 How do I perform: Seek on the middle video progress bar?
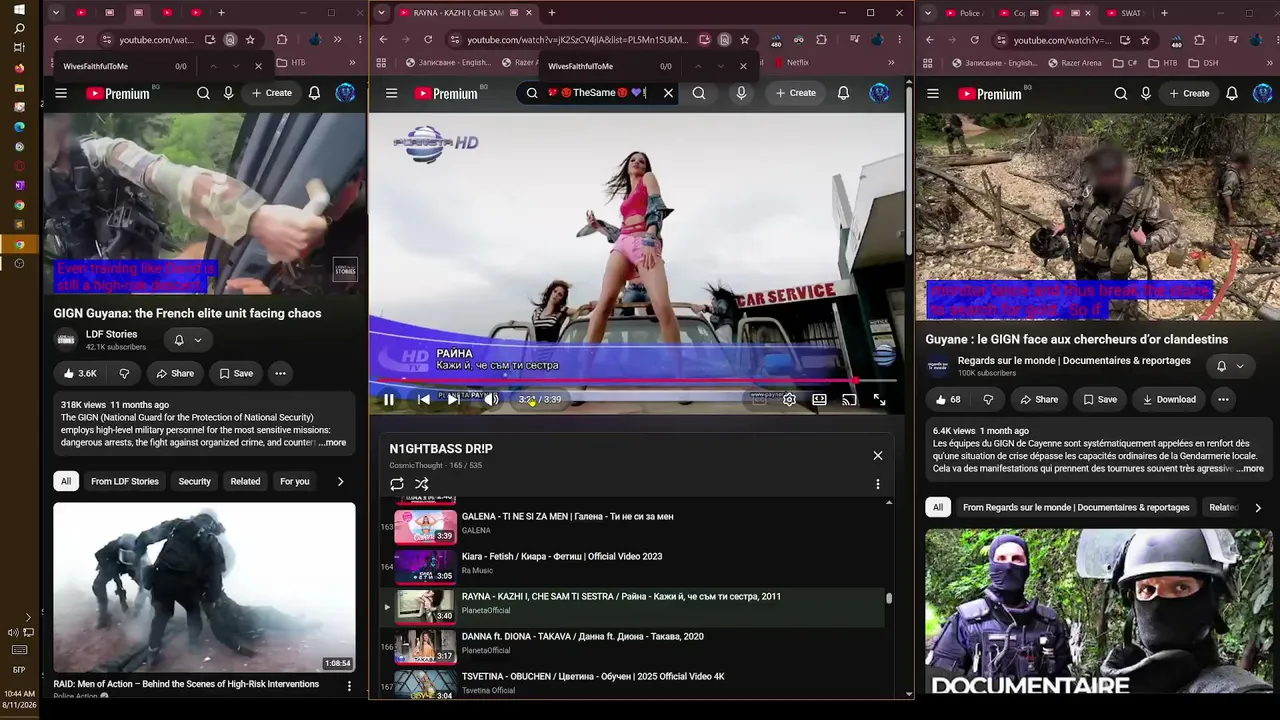point(636,381)
